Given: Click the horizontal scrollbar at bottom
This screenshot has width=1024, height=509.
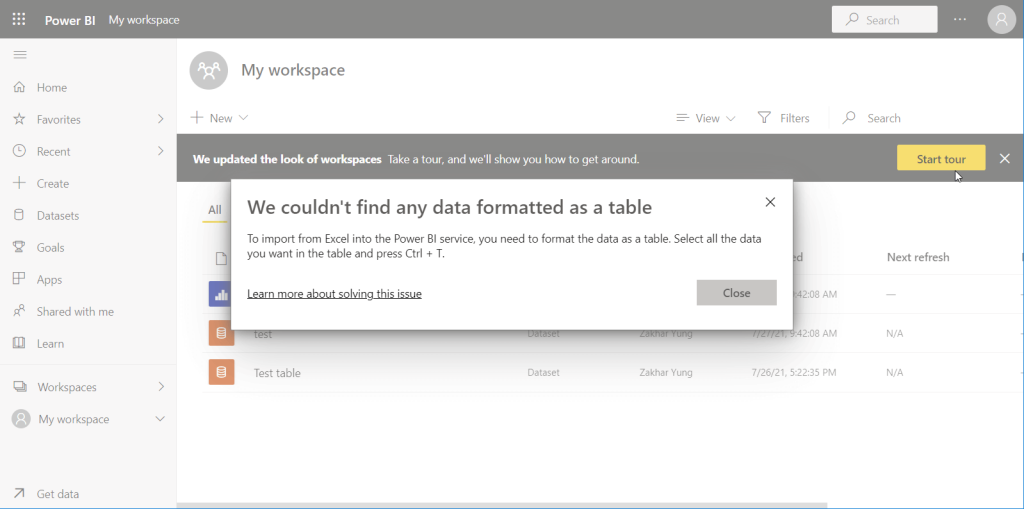Looking at the screenshot, I should [x=502, y=505].
